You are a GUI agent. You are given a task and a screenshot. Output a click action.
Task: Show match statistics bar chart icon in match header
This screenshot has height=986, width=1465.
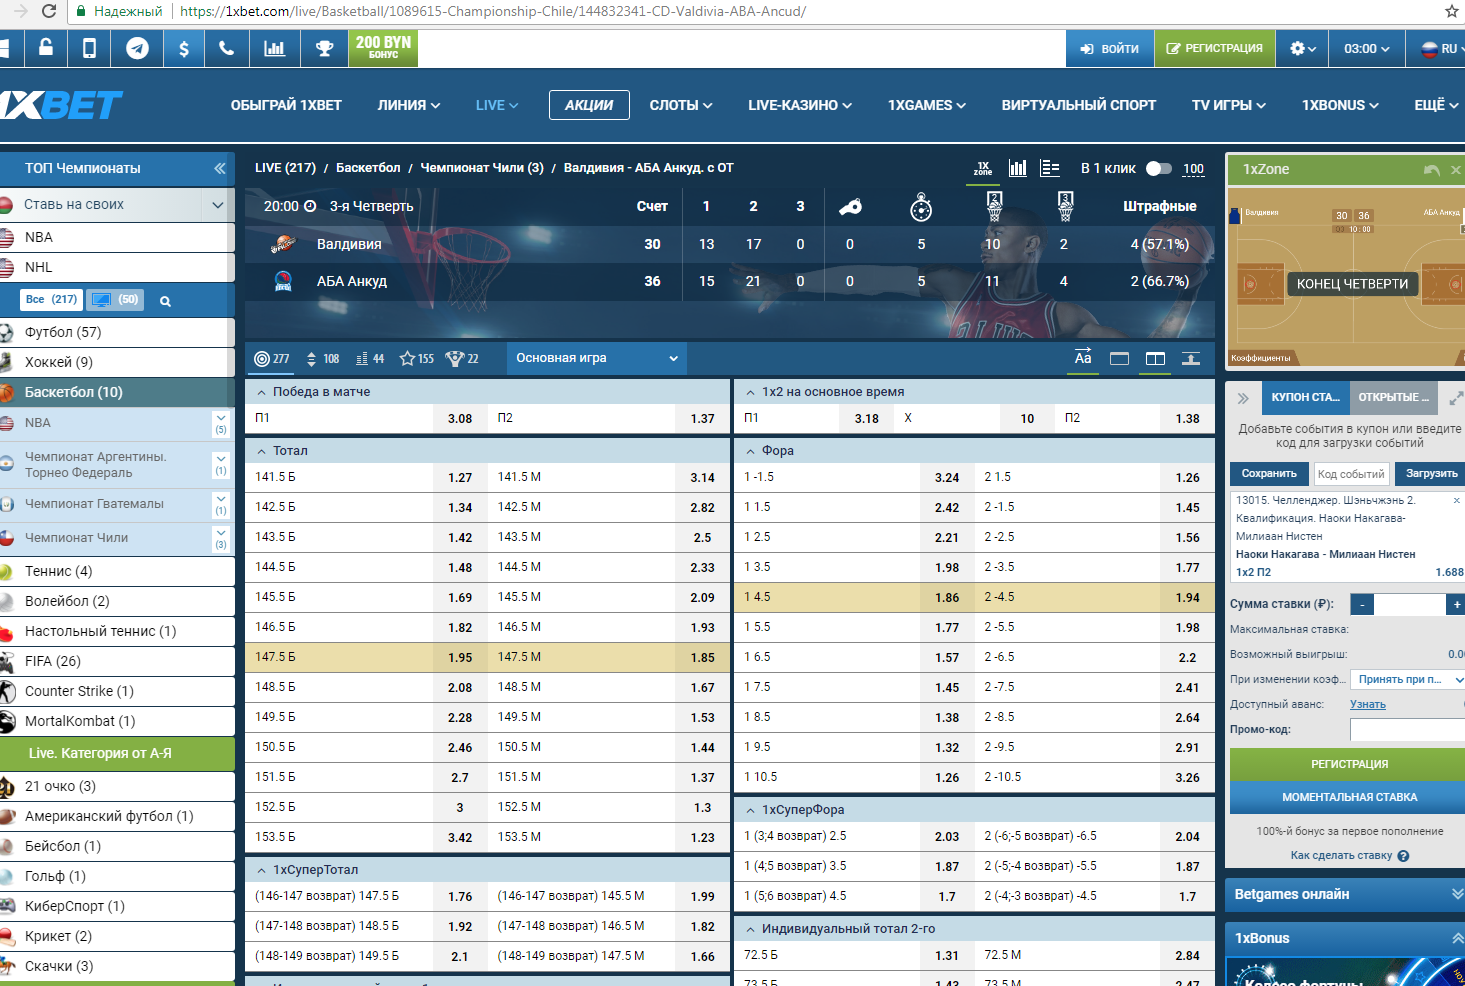[1018, 168]
